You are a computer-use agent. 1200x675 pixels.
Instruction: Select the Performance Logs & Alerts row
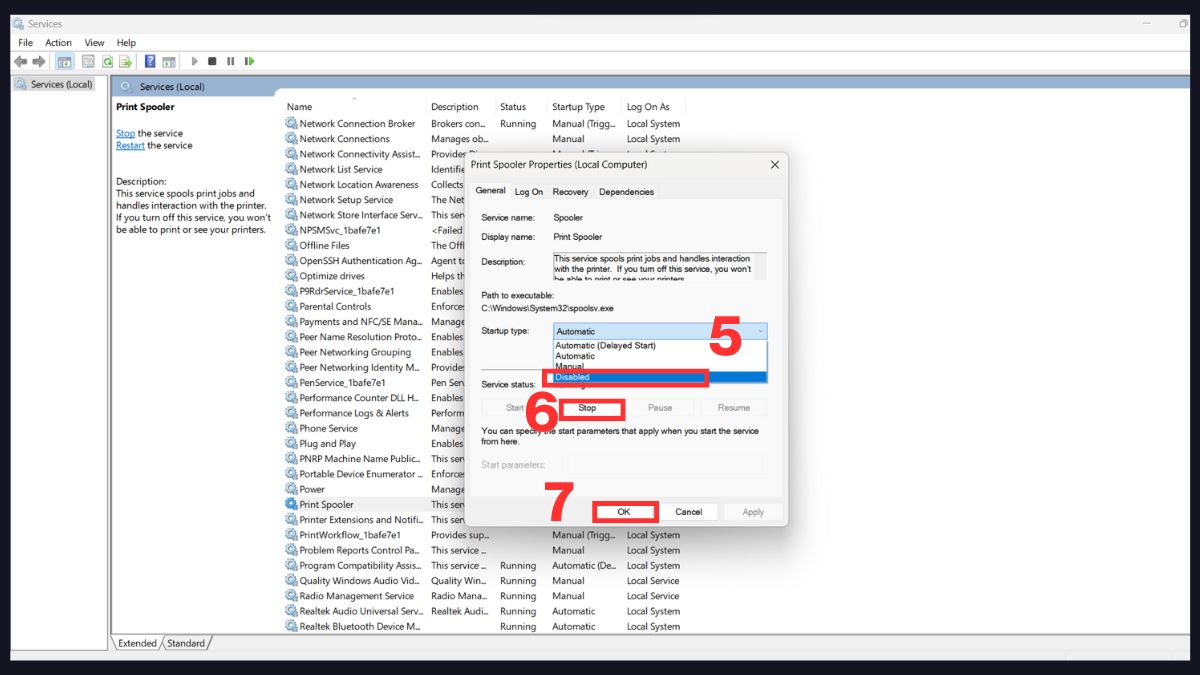pyautogui.click(x=375, y=413)
